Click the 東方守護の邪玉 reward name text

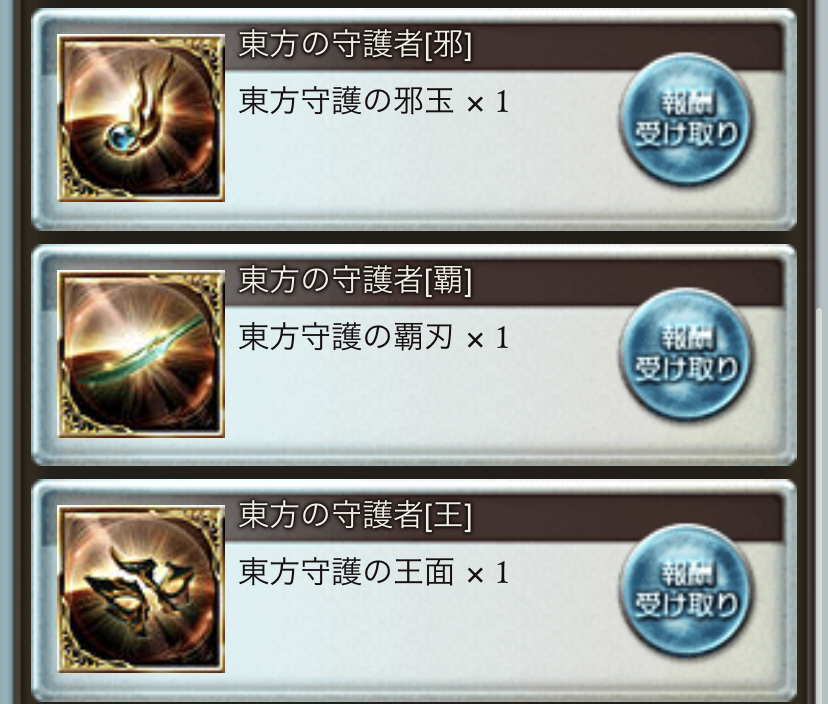346,101
